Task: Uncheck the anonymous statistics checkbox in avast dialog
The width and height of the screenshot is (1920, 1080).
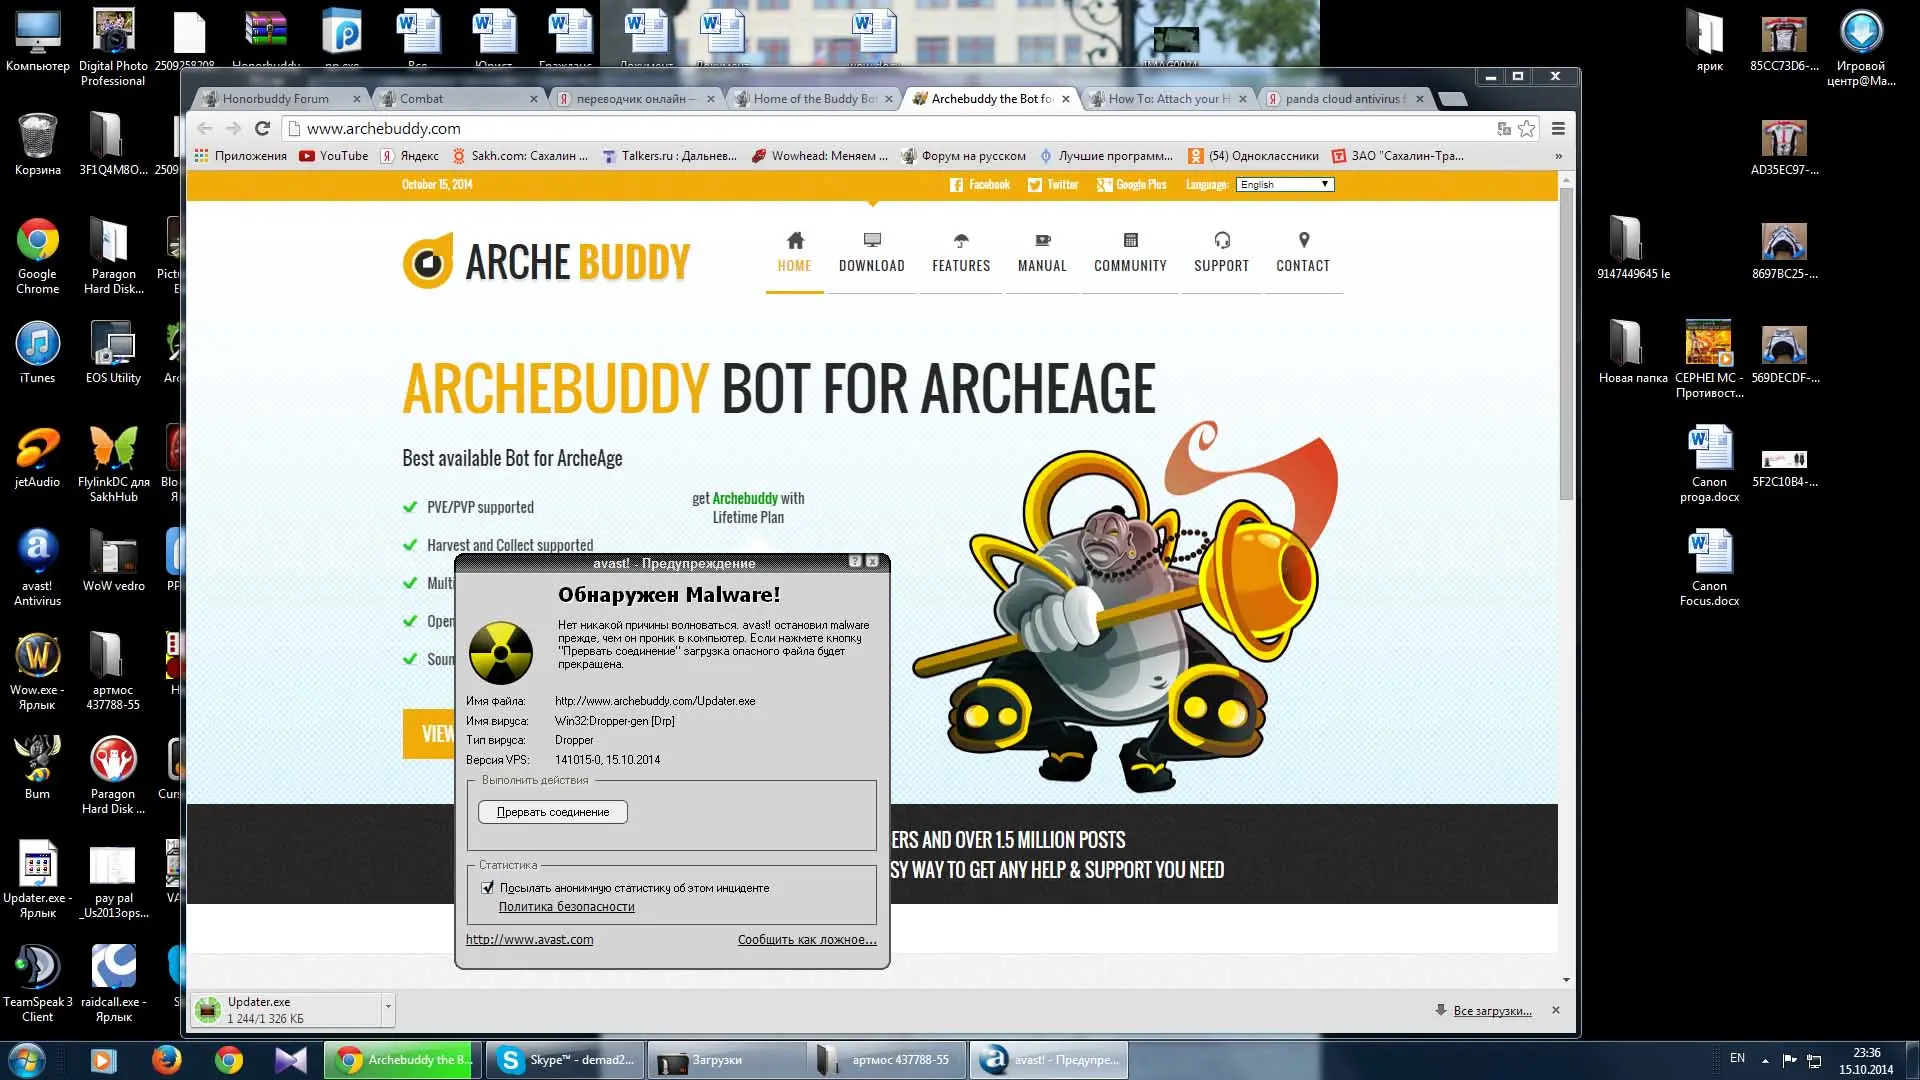Action: click(488, 888)
